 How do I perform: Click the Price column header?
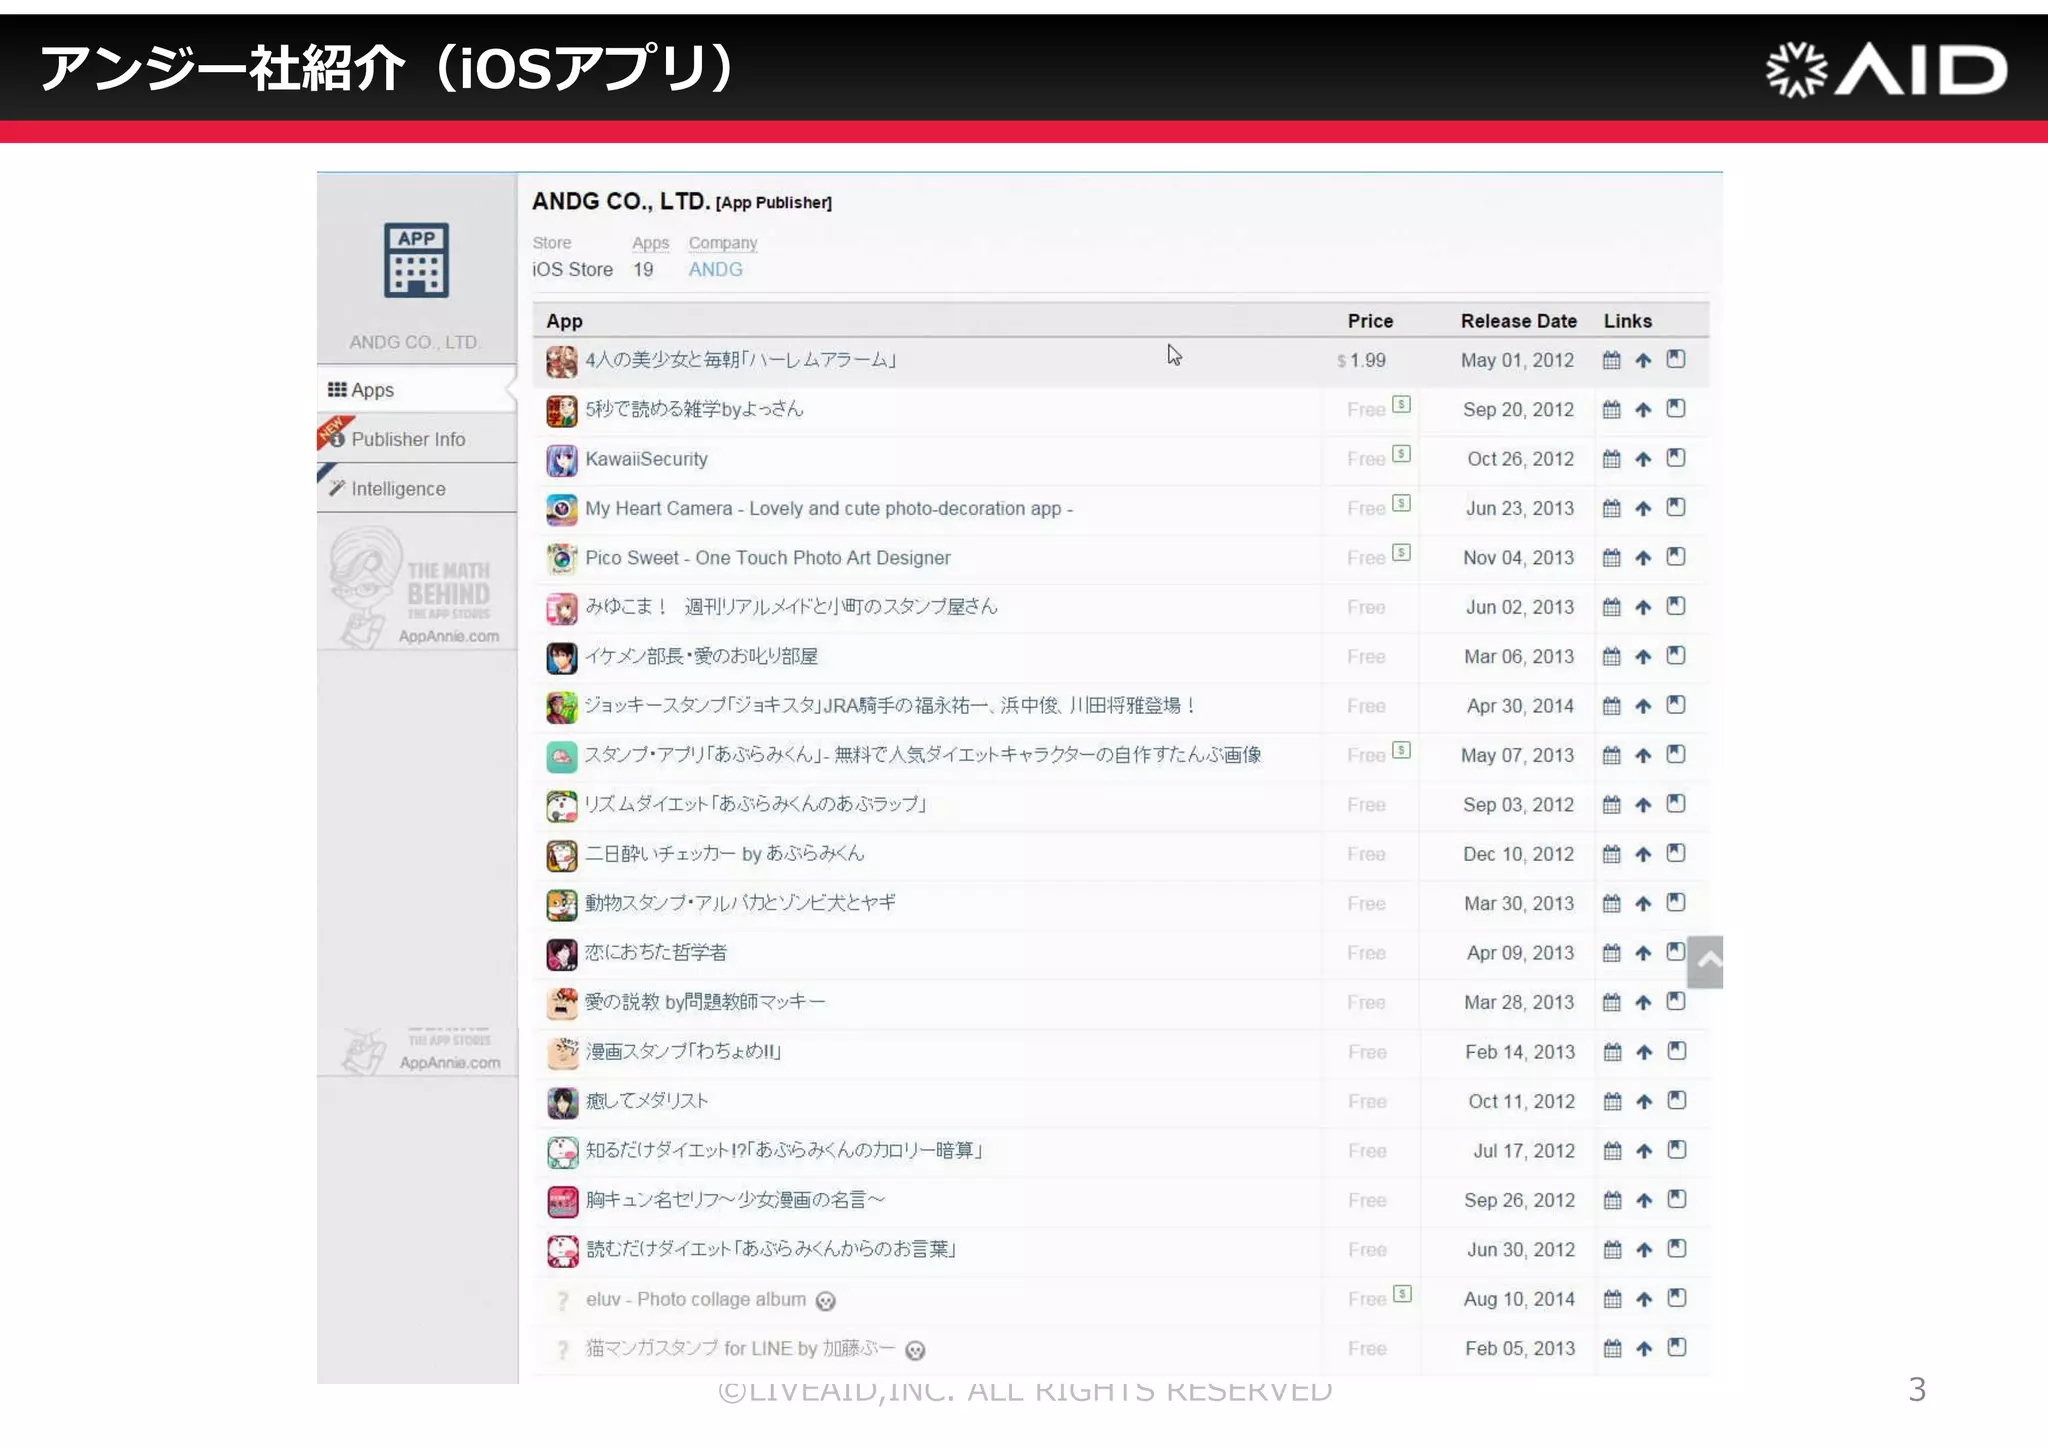(x=1370, y=321)
